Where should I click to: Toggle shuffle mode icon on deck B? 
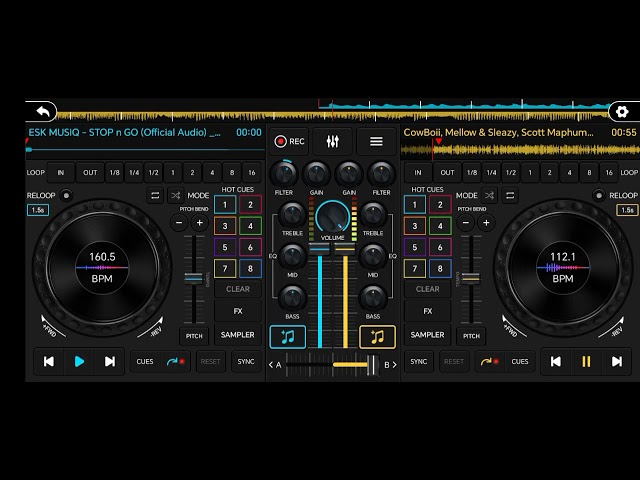[x=489, y=196]
